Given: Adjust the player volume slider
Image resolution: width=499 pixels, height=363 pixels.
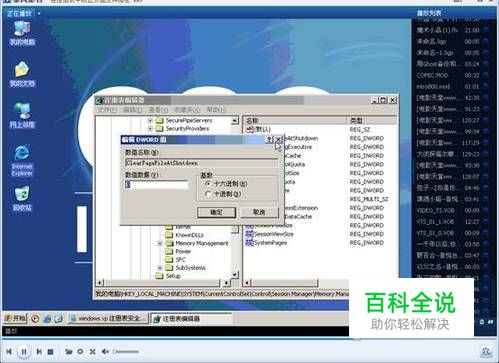Looking at the screenshot, I should click(126, 351).
